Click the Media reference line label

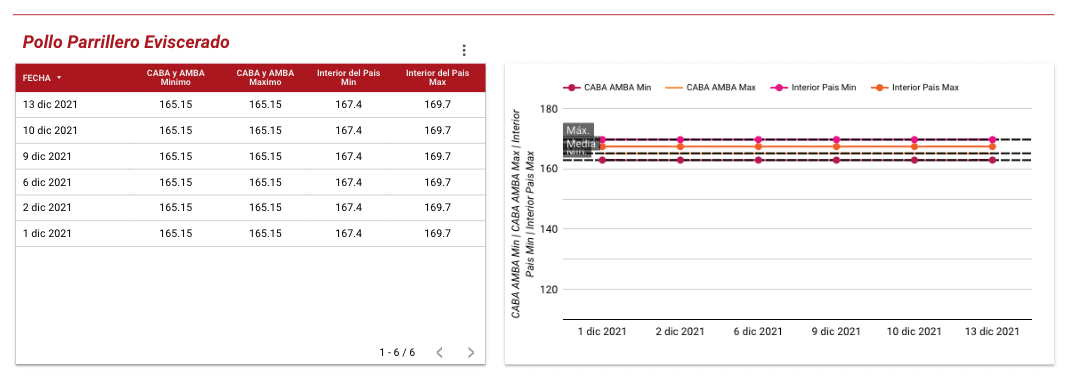(x=581, y=144)
